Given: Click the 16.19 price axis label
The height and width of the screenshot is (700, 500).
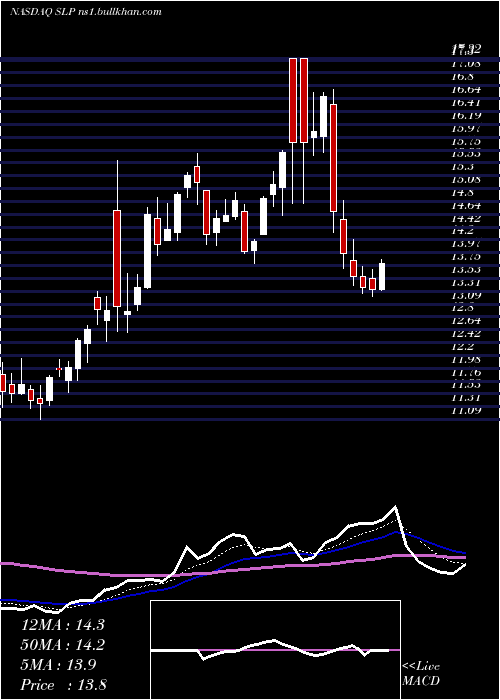Looking at the screenshot, I should point(466,116).
